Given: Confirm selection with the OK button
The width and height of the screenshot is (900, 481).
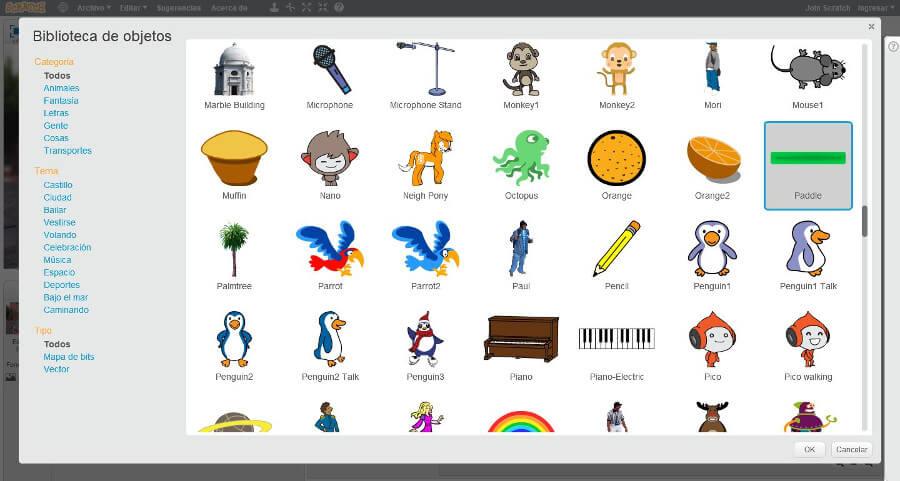Looking at the screenshot, I should point(810,449).
